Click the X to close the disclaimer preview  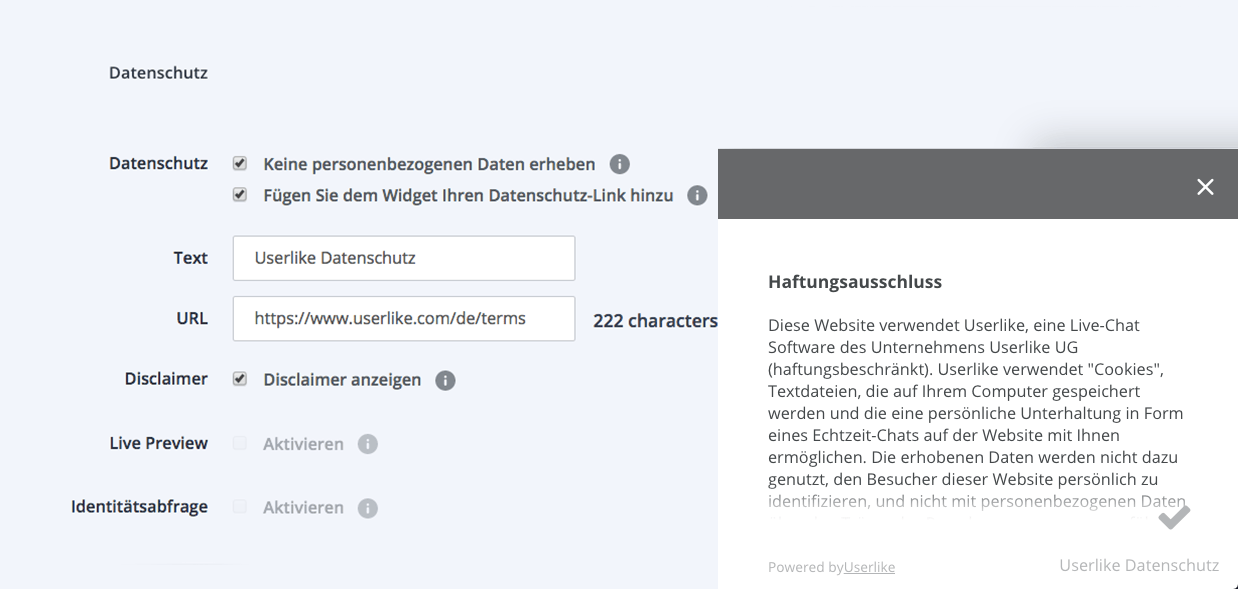tap(1204, 186)
